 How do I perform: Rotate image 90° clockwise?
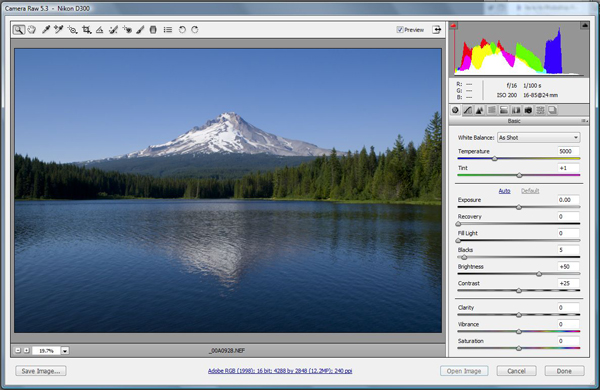click(x=195, y=29)
